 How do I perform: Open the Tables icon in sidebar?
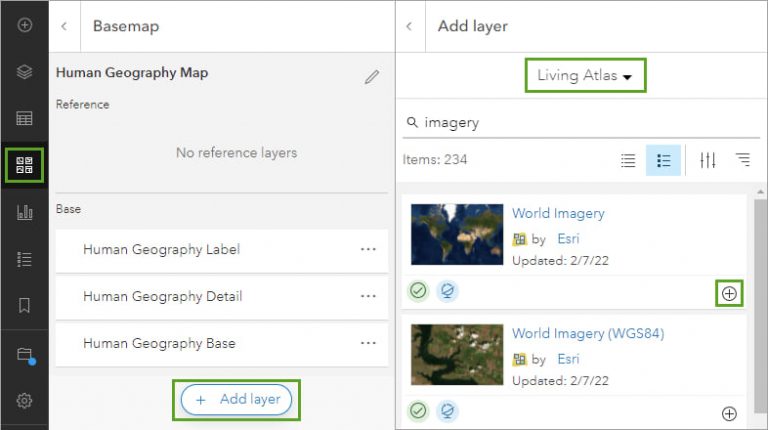(25, 118)
